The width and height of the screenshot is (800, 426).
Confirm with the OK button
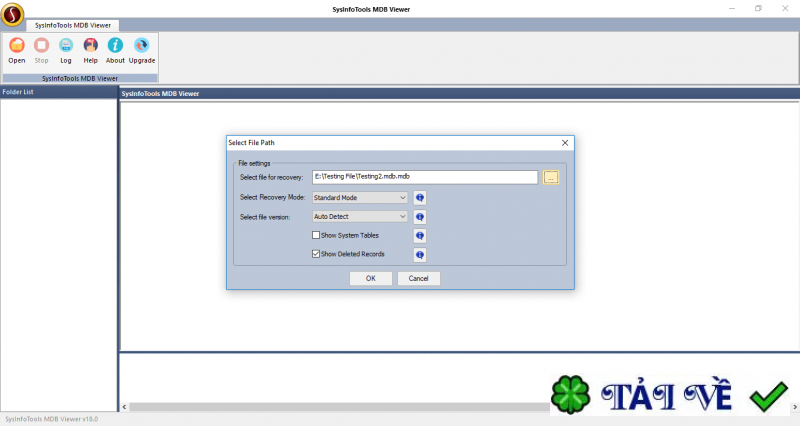(x=370, y=279)
